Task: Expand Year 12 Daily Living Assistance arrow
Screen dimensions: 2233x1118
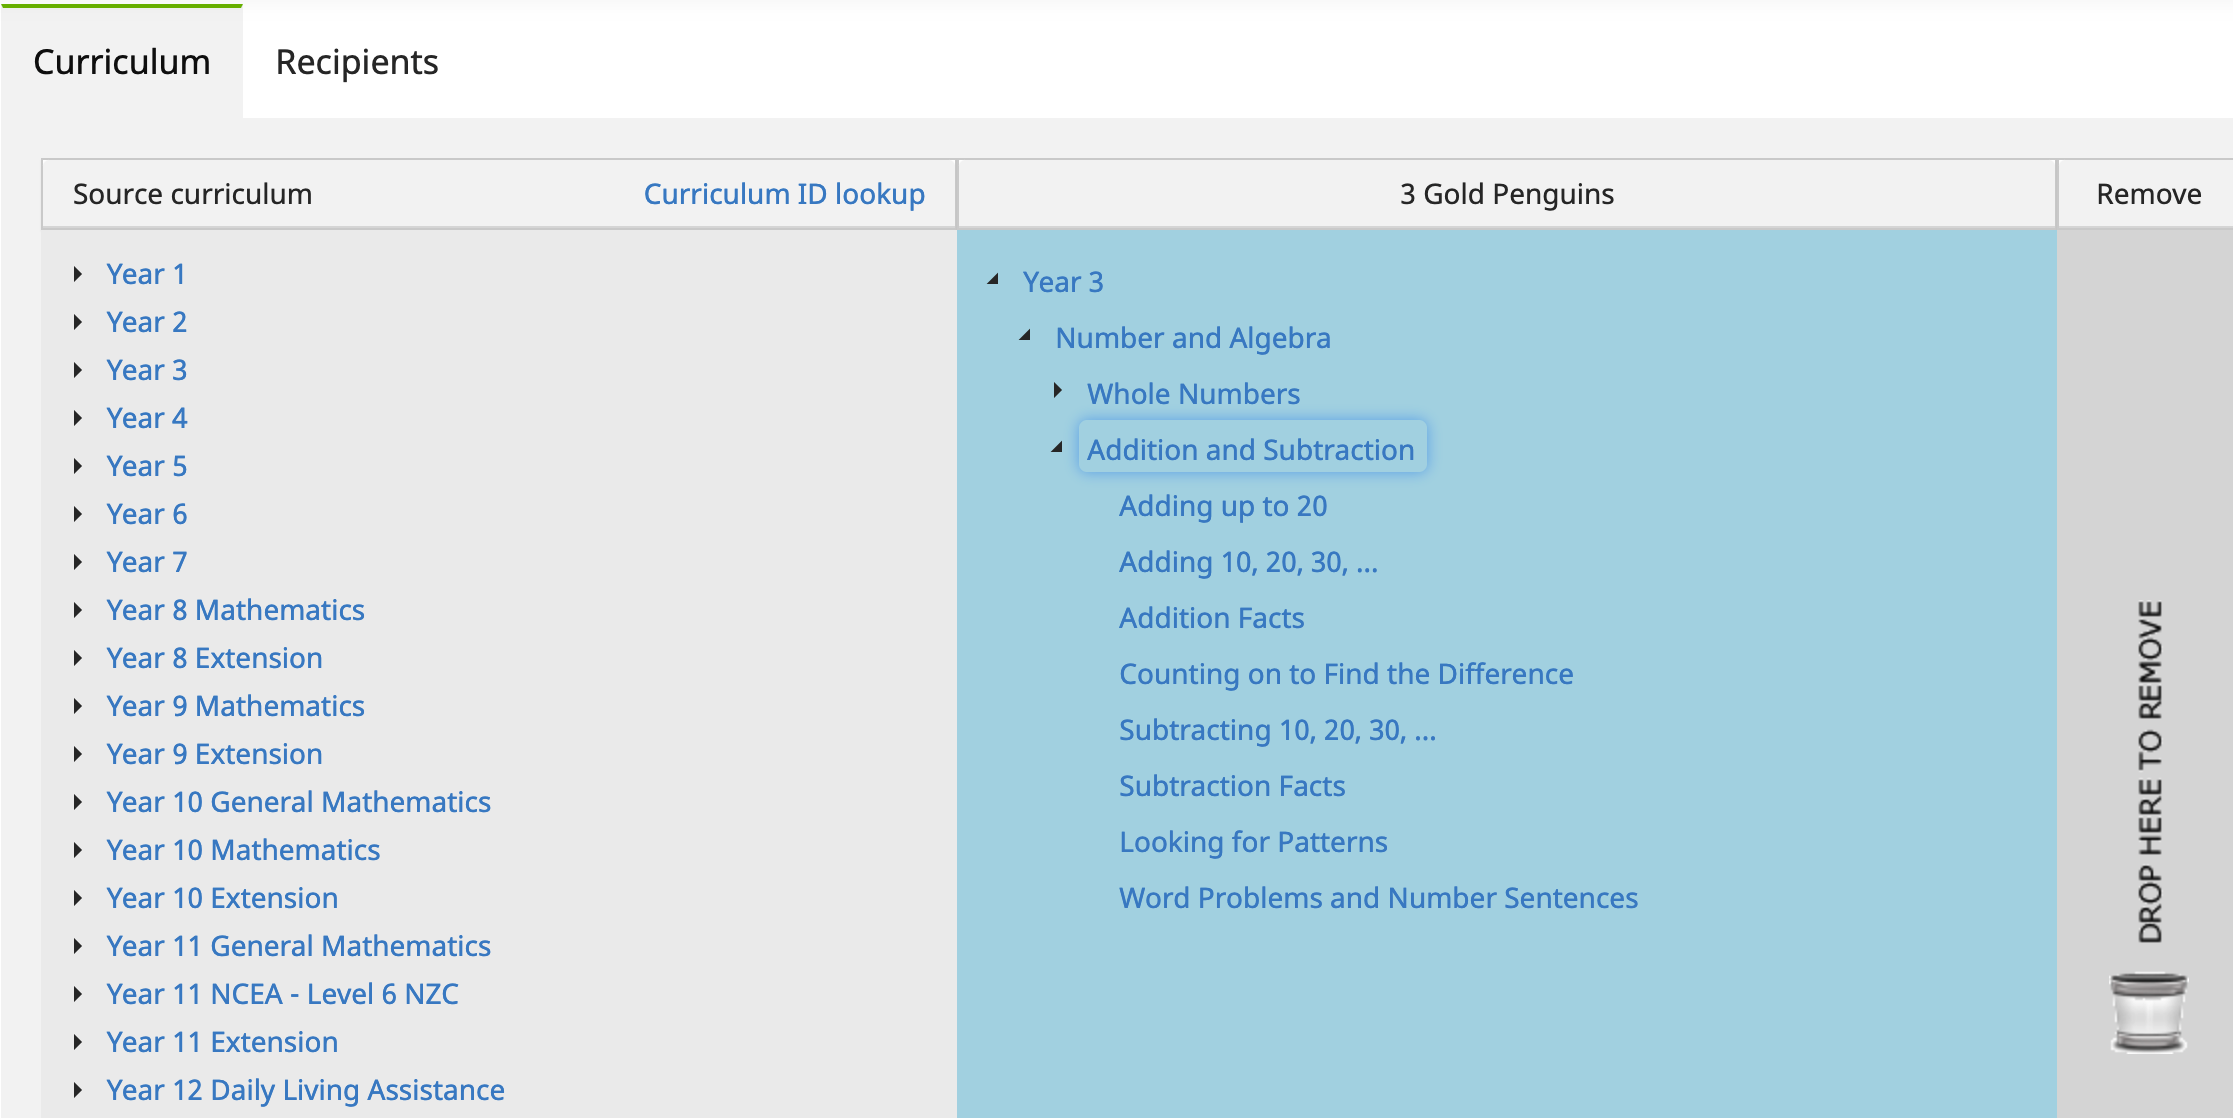Action: pyautogui.click(x=78, y=1090)
